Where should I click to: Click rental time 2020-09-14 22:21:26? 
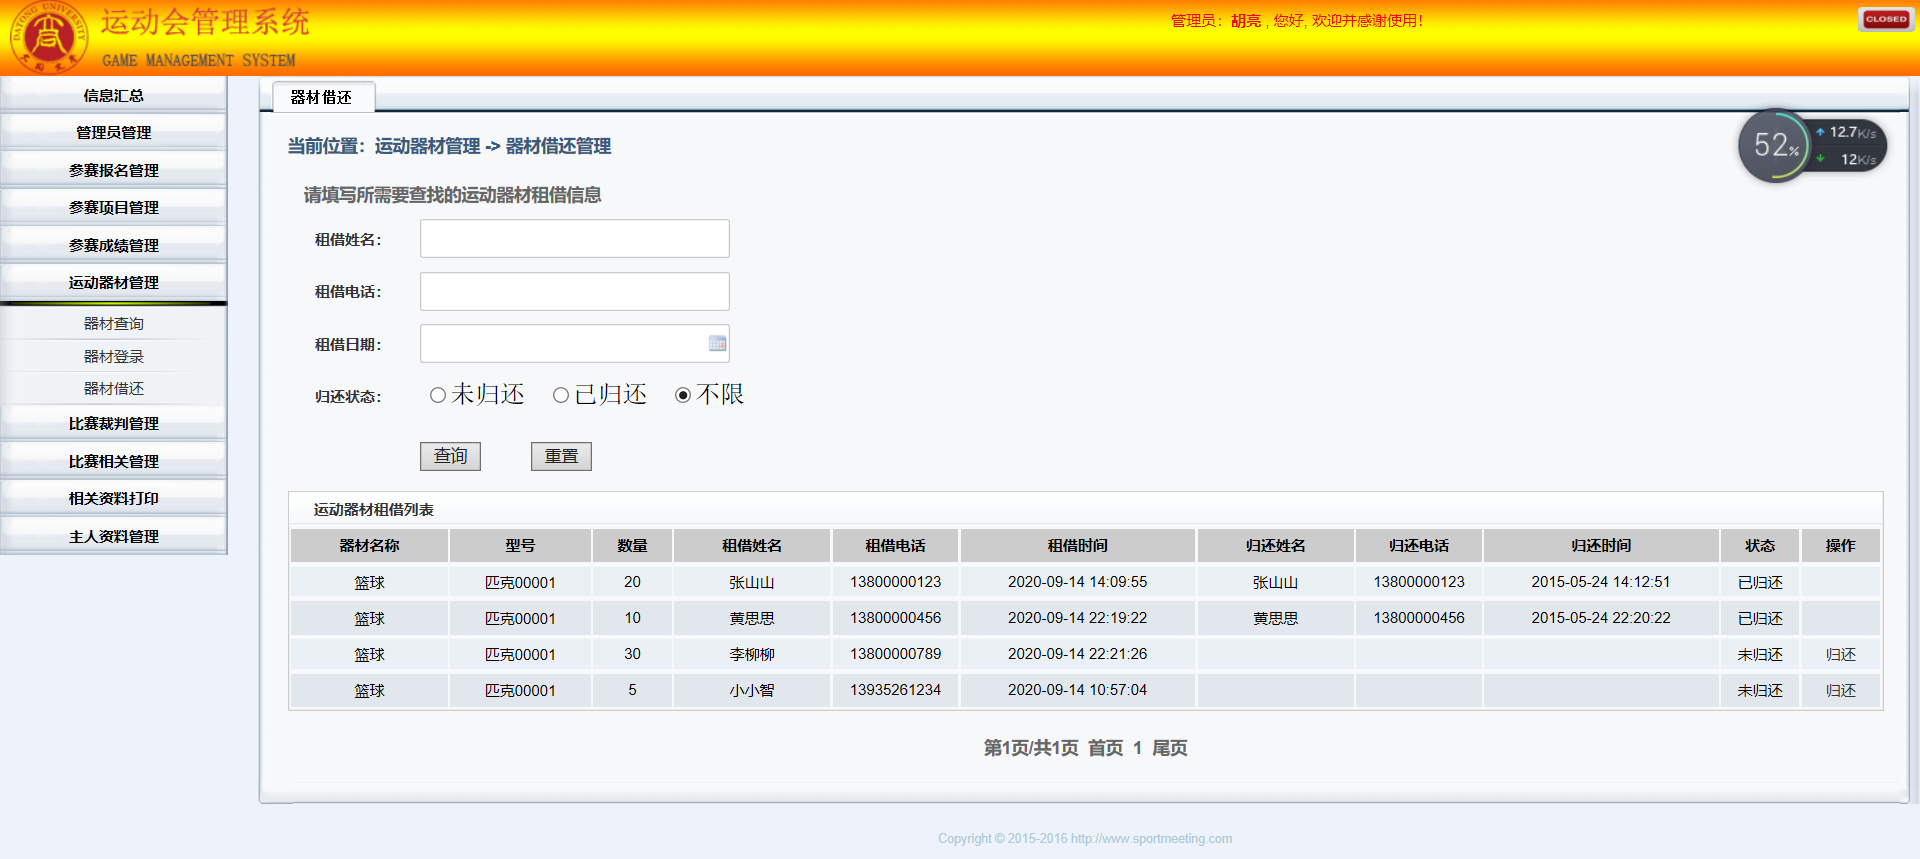pyautogui.click(x=1077, y=654)
